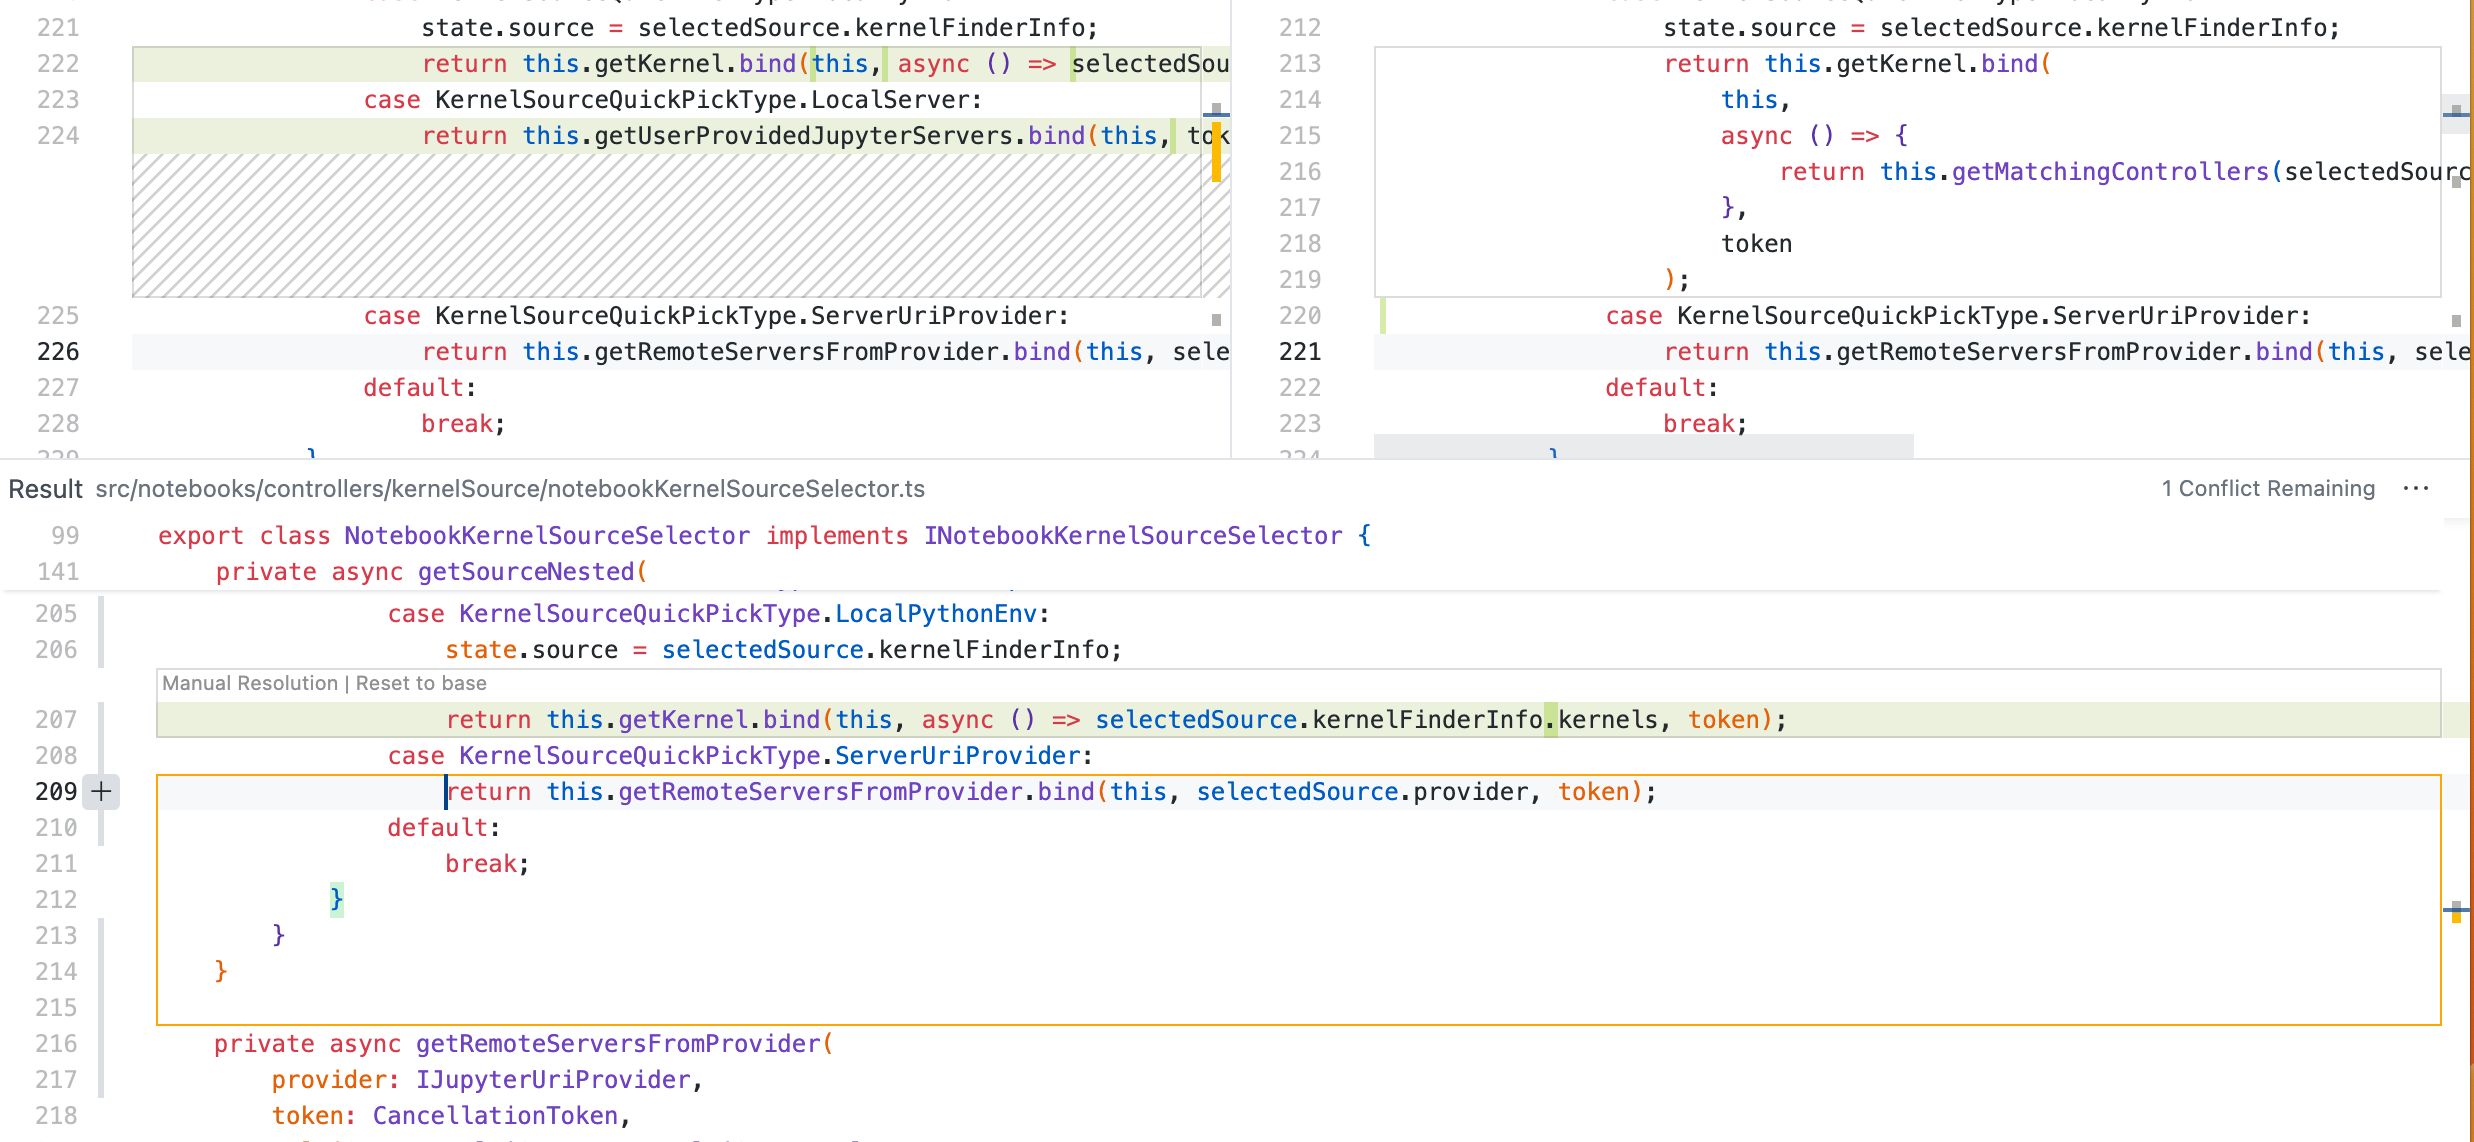Select the Result editor label

(x=45, y=489)
